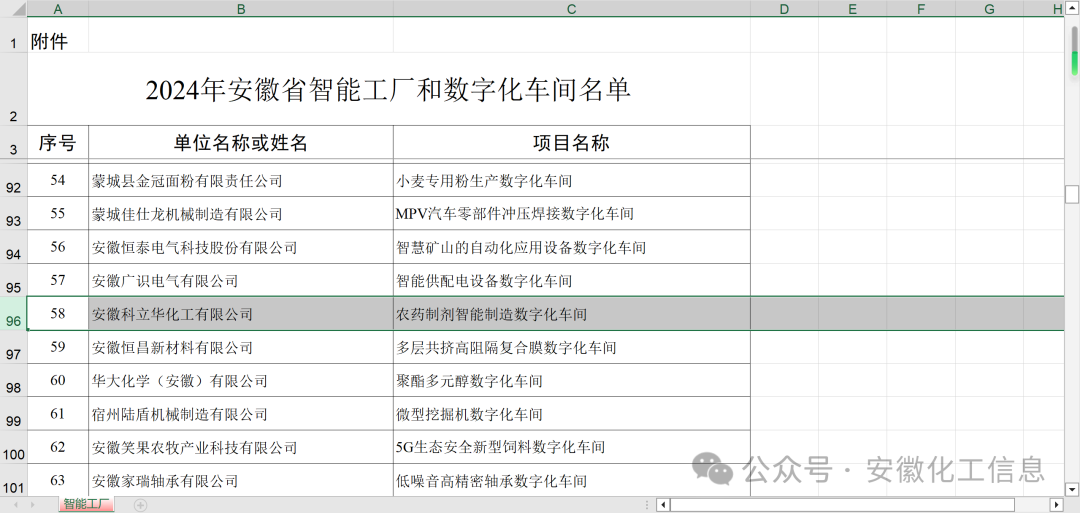Viewport: 1080px width, 513px height.
Task: Click vertical scrollbar up arrow
Action: click(1072, 8)
